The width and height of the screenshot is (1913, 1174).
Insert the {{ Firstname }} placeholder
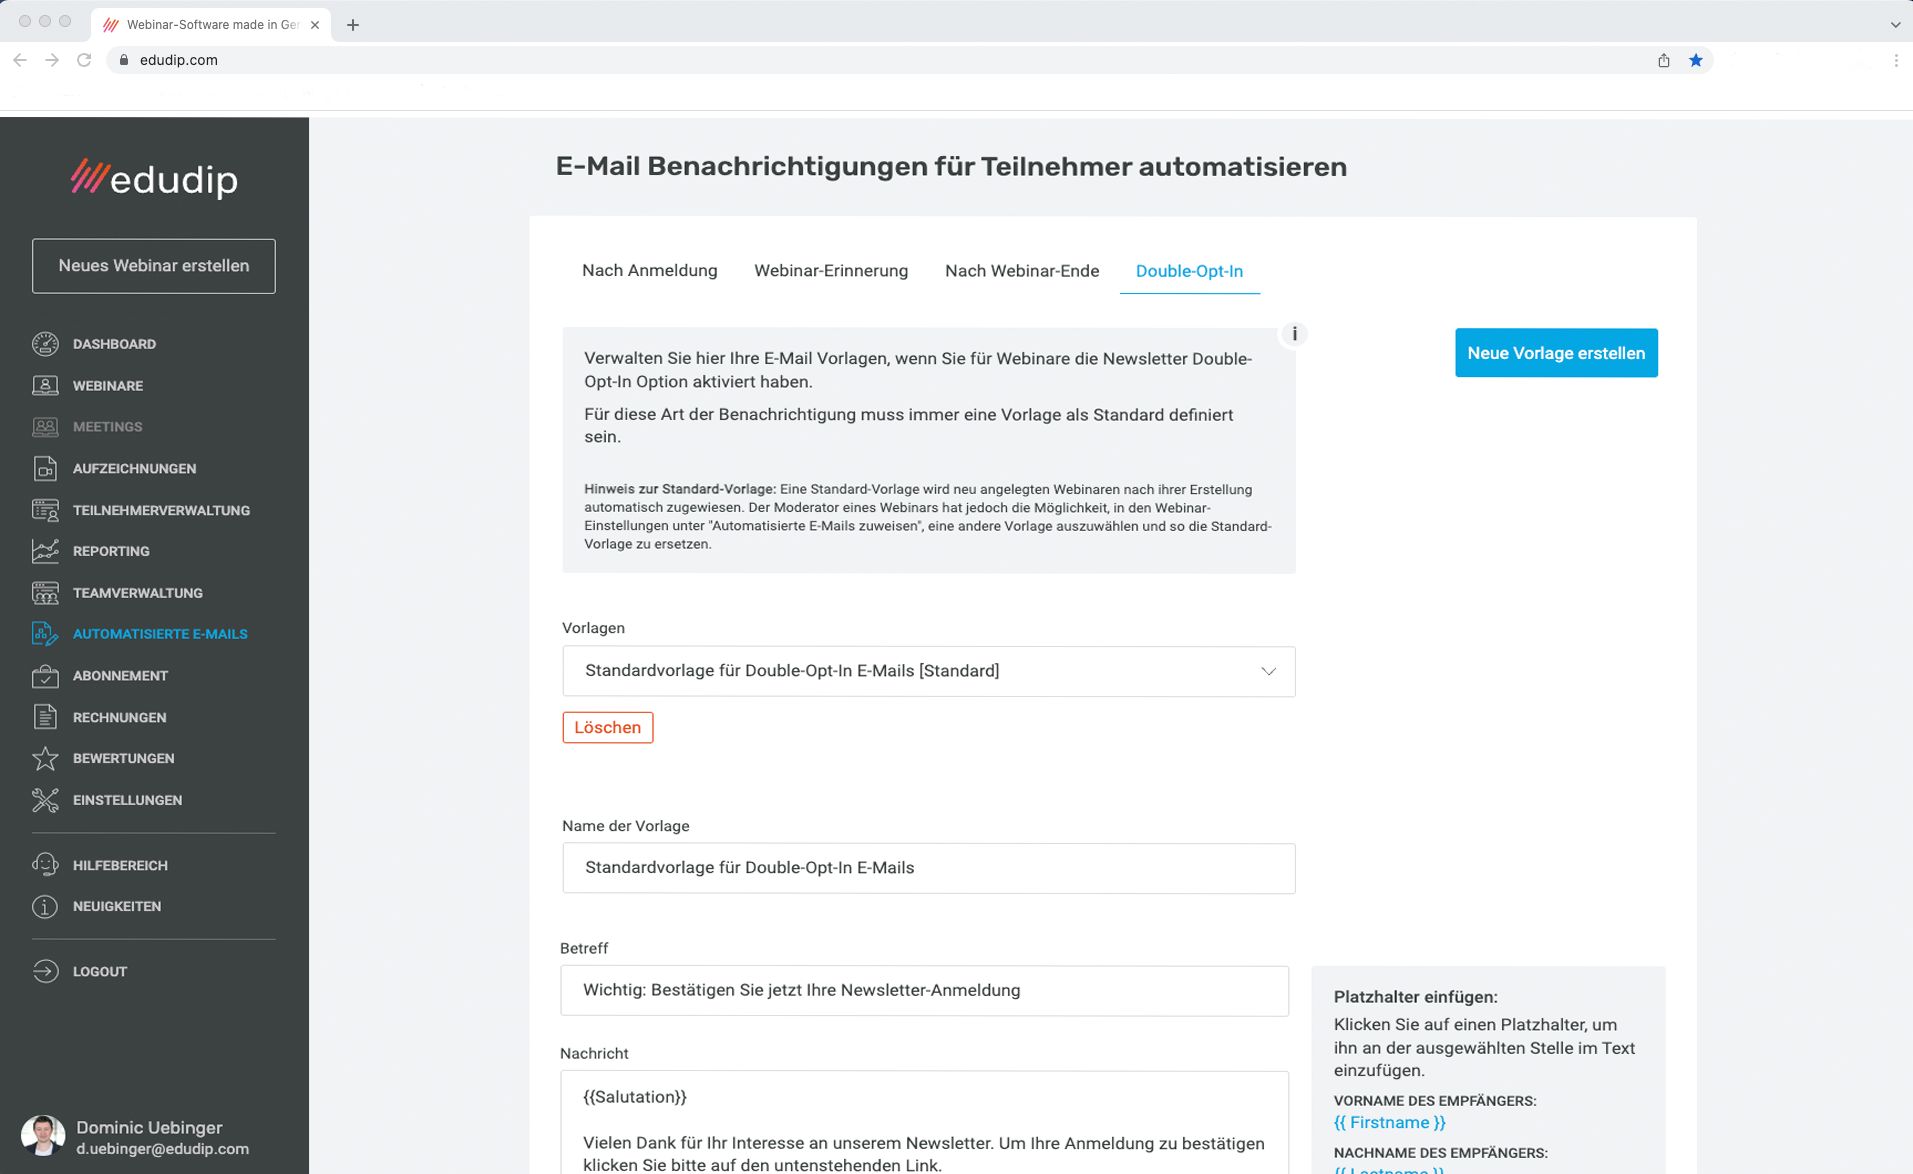(x=1389, y=1122)
